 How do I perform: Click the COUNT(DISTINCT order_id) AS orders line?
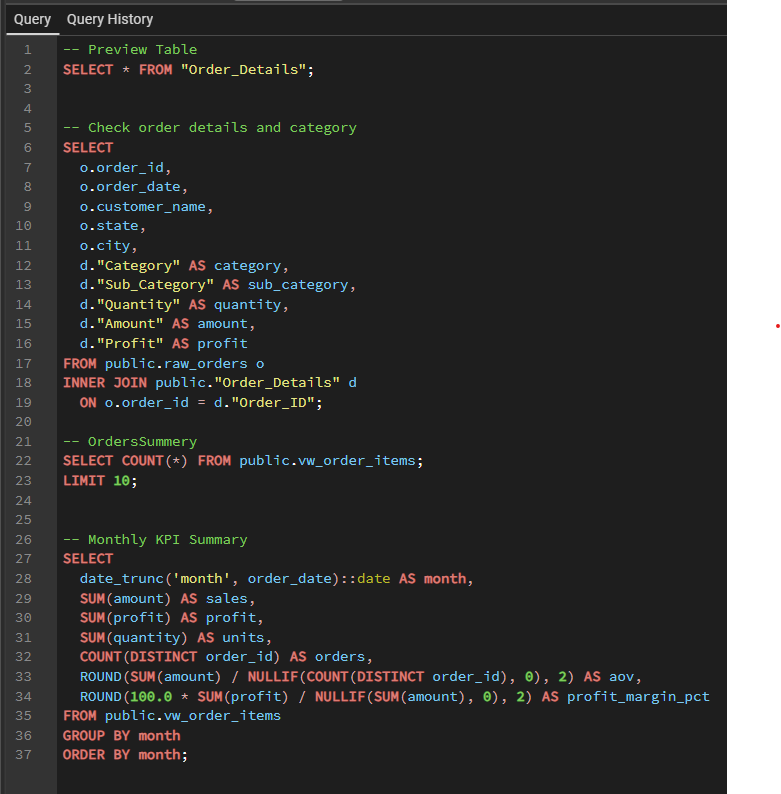coord(225,656)
